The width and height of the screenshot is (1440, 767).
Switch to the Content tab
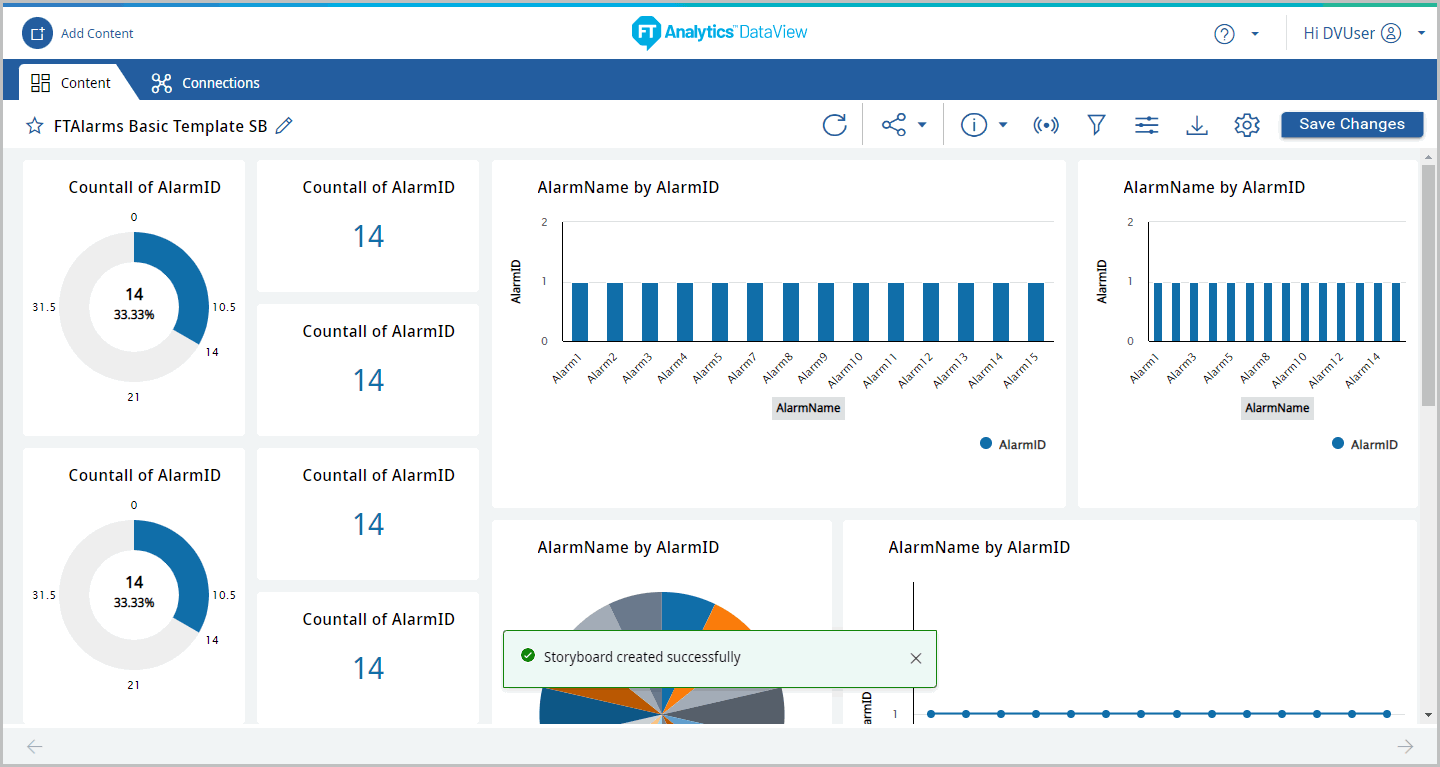pyautogui.click(x=71, y=83)
